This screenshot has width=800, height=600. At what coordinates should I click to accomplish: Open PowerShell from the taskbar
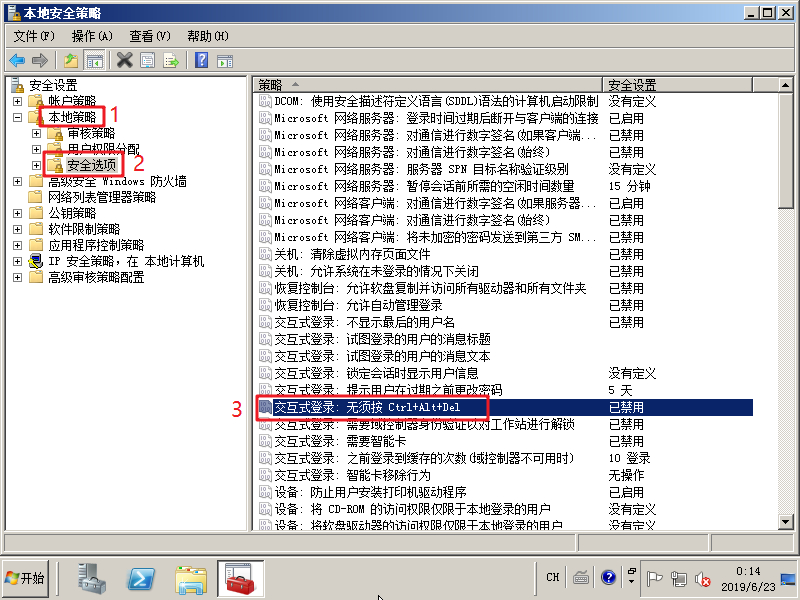click(142, 578)
